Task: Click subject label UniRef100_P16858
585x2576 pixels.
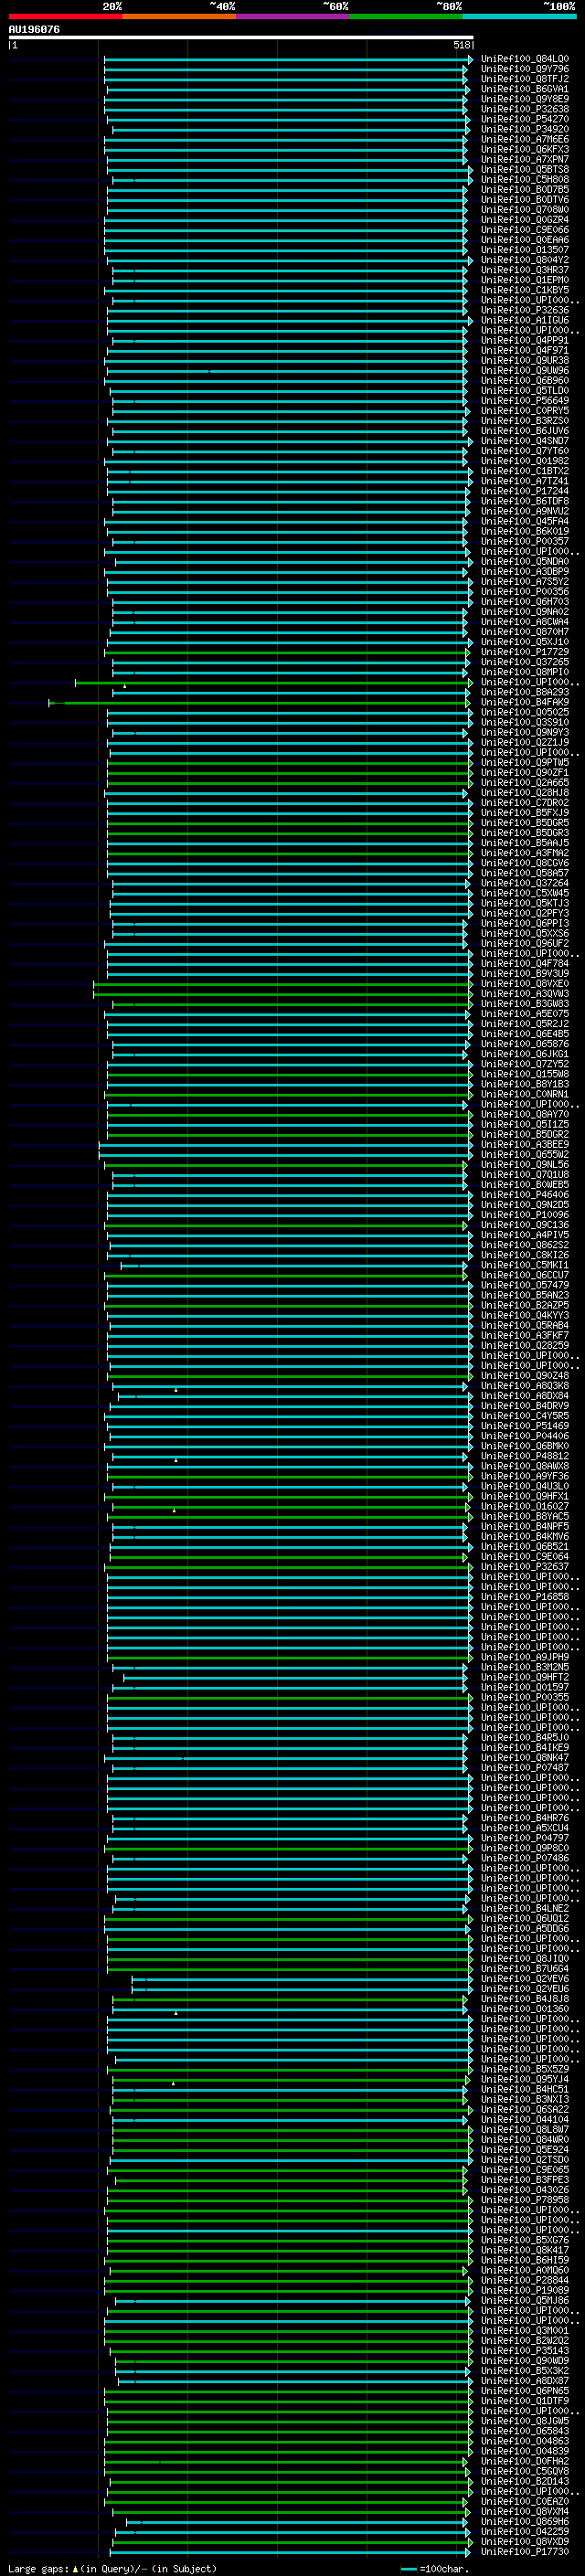Action: pyautogui.click(x=525, y=1597)
